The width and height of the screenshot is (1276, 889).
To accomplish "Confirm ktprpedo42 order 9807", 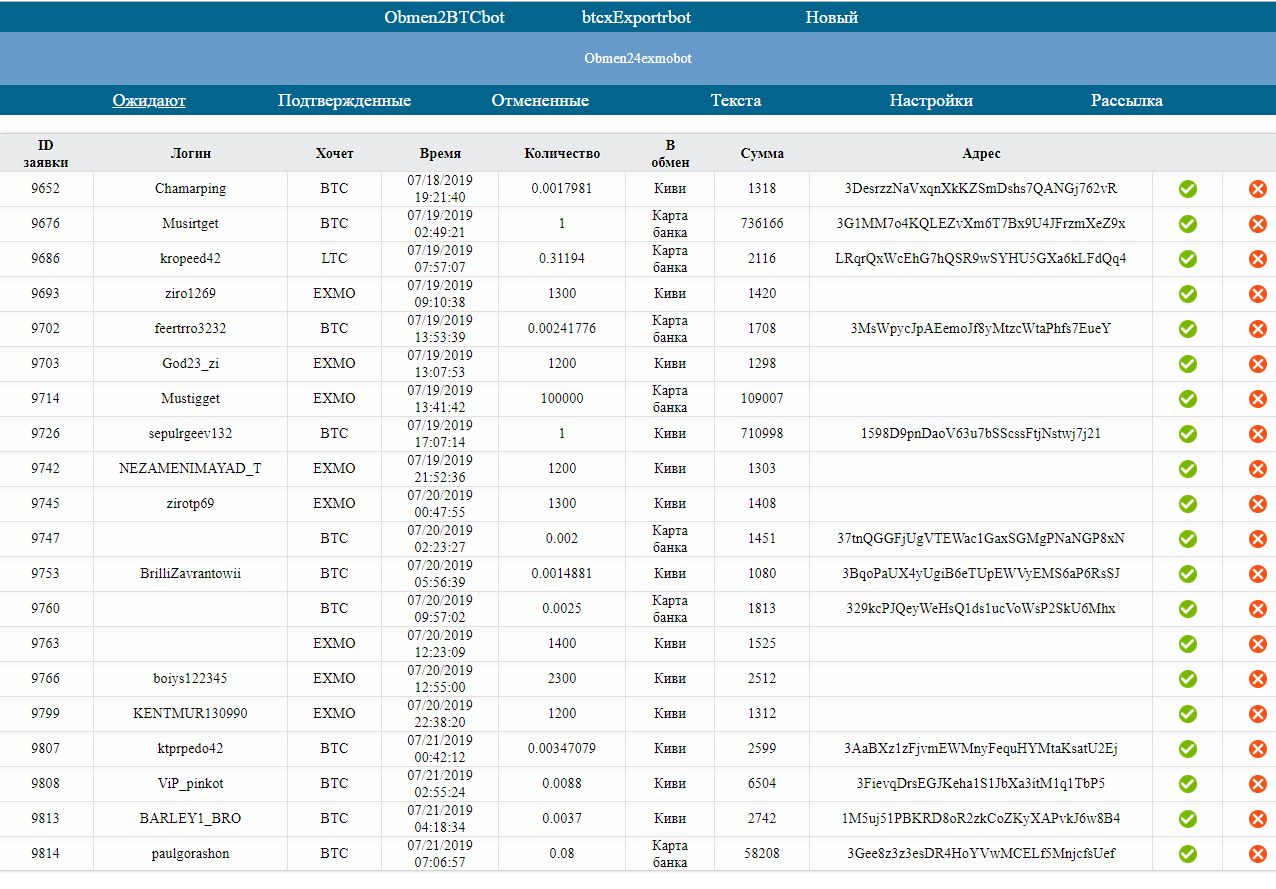I will (x=1188, y=749).
